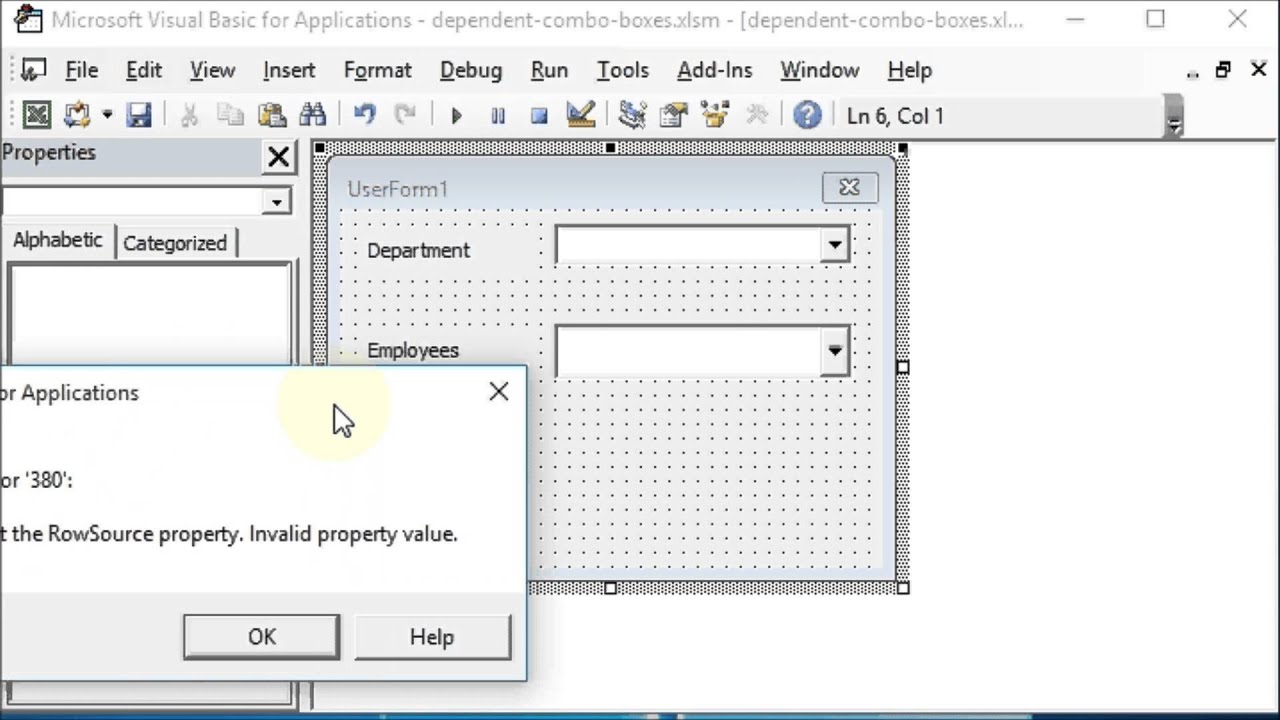This screenshot has height=720, width=1280.
Task: Open the Format menu
Action: [377, 70]
